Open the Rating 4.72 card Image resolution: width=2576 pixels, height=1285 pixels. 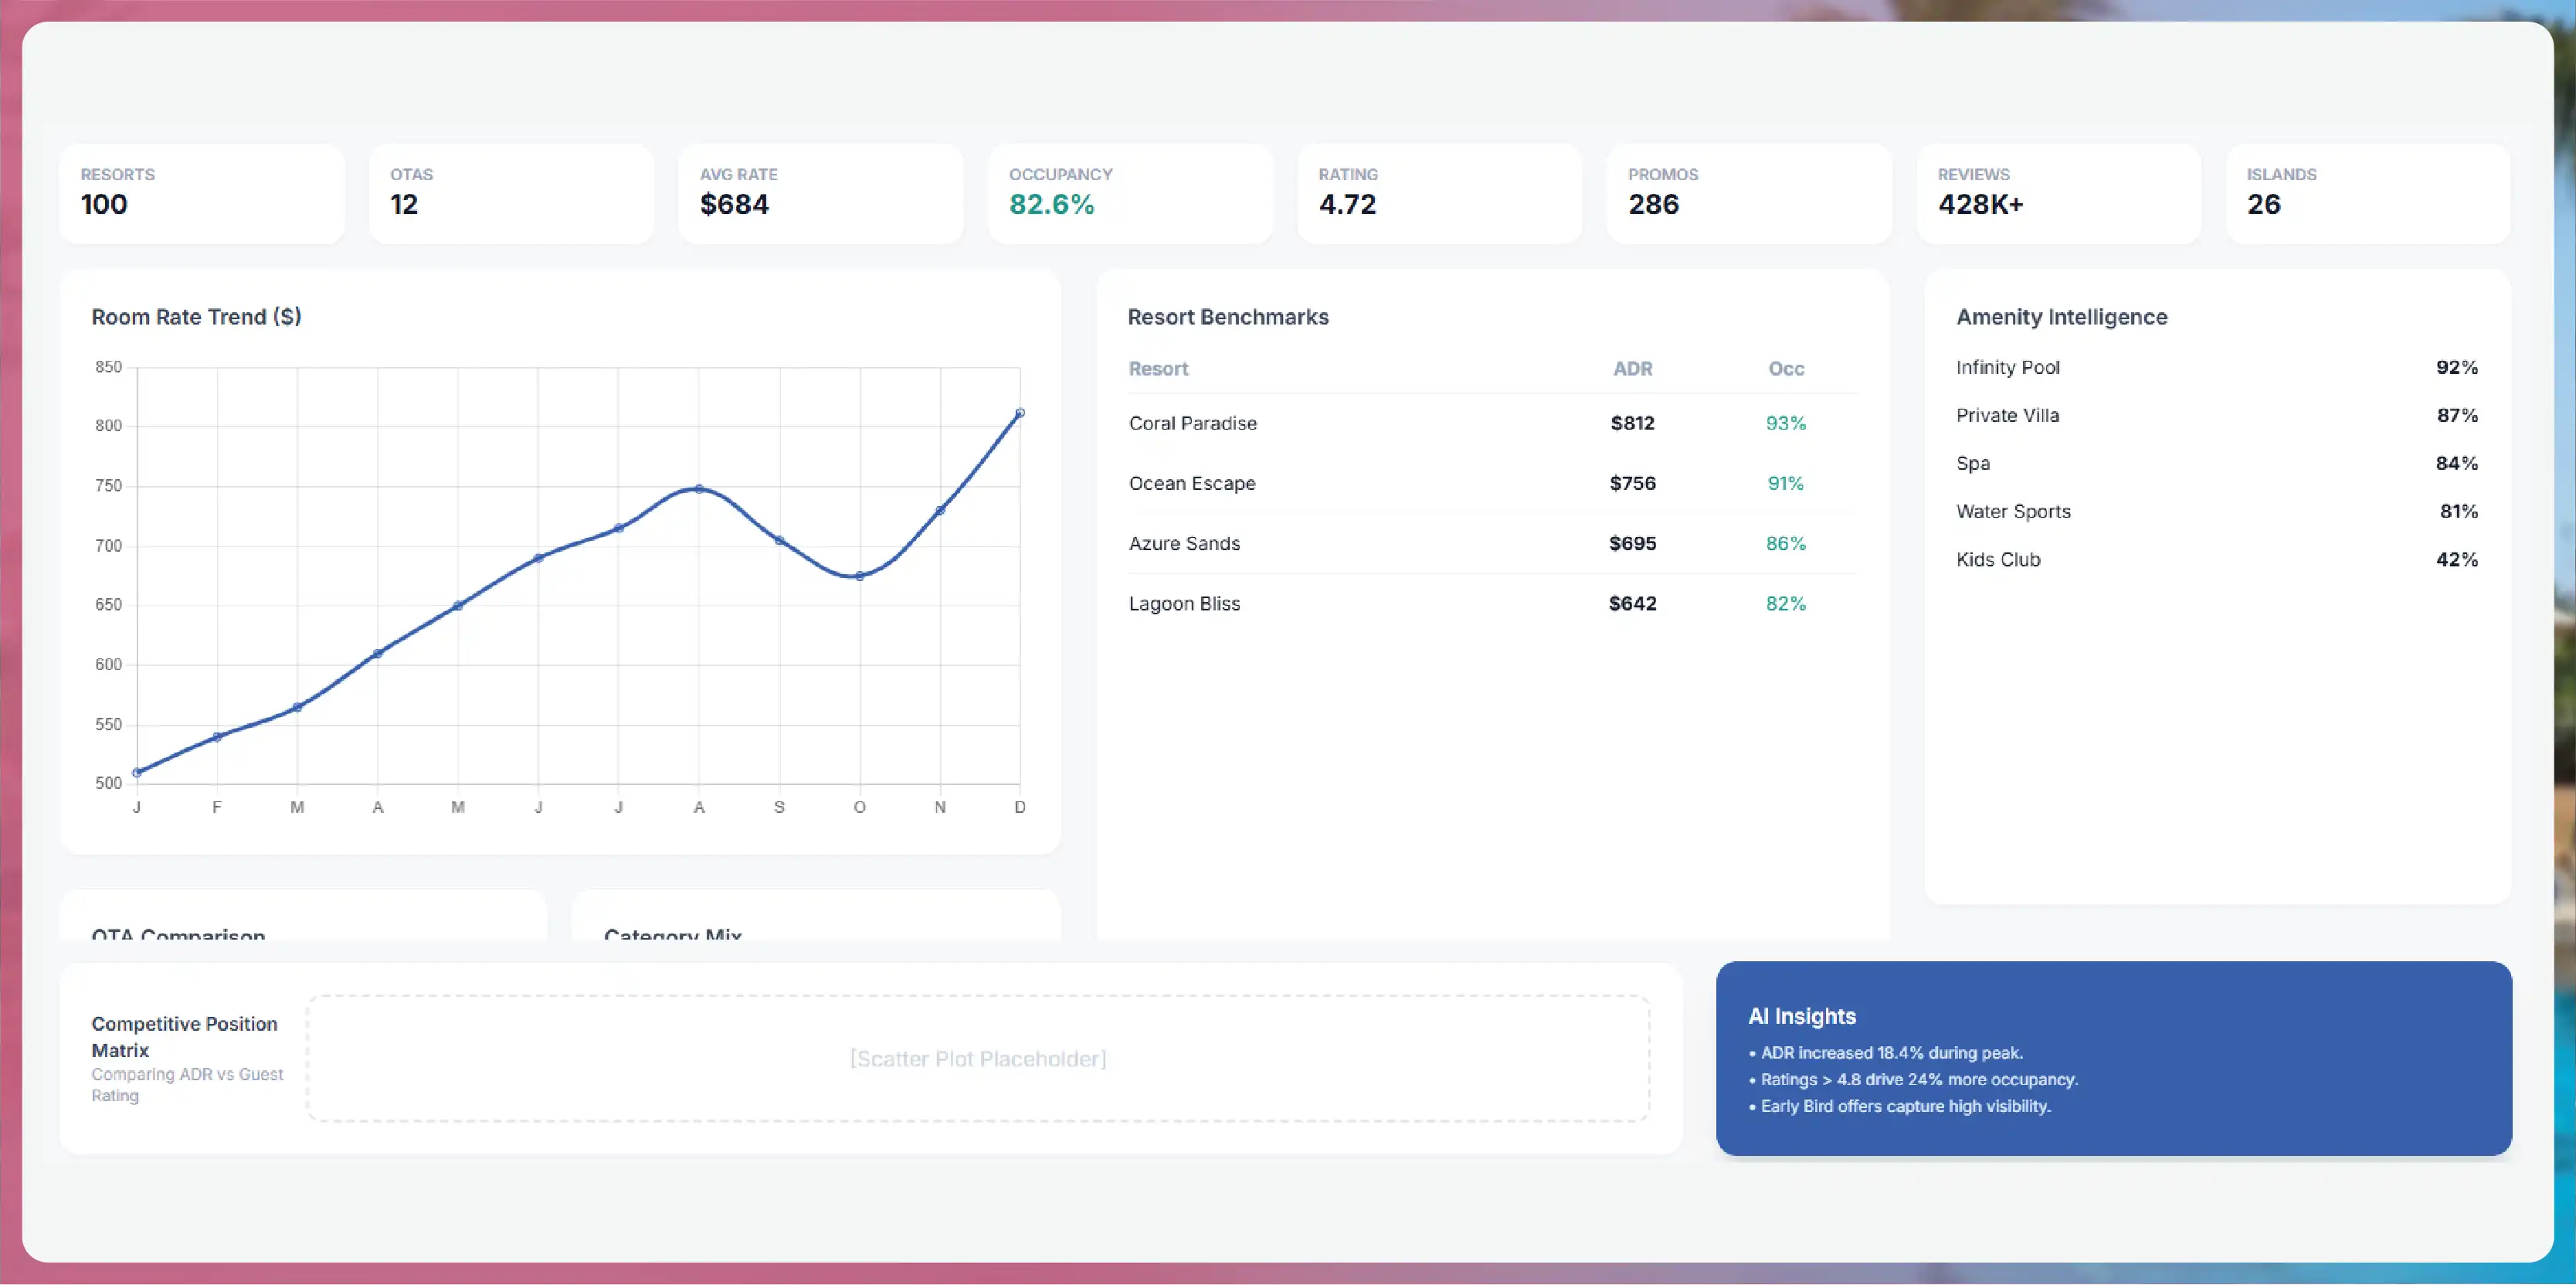[x=1440, y=193]
